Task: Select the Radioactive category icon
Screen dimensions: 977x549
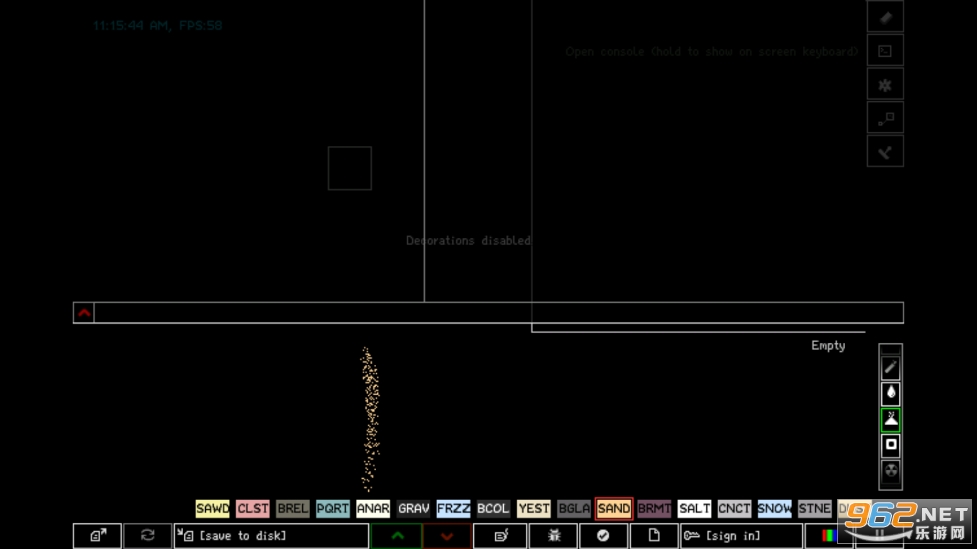Action: [890, 471]
